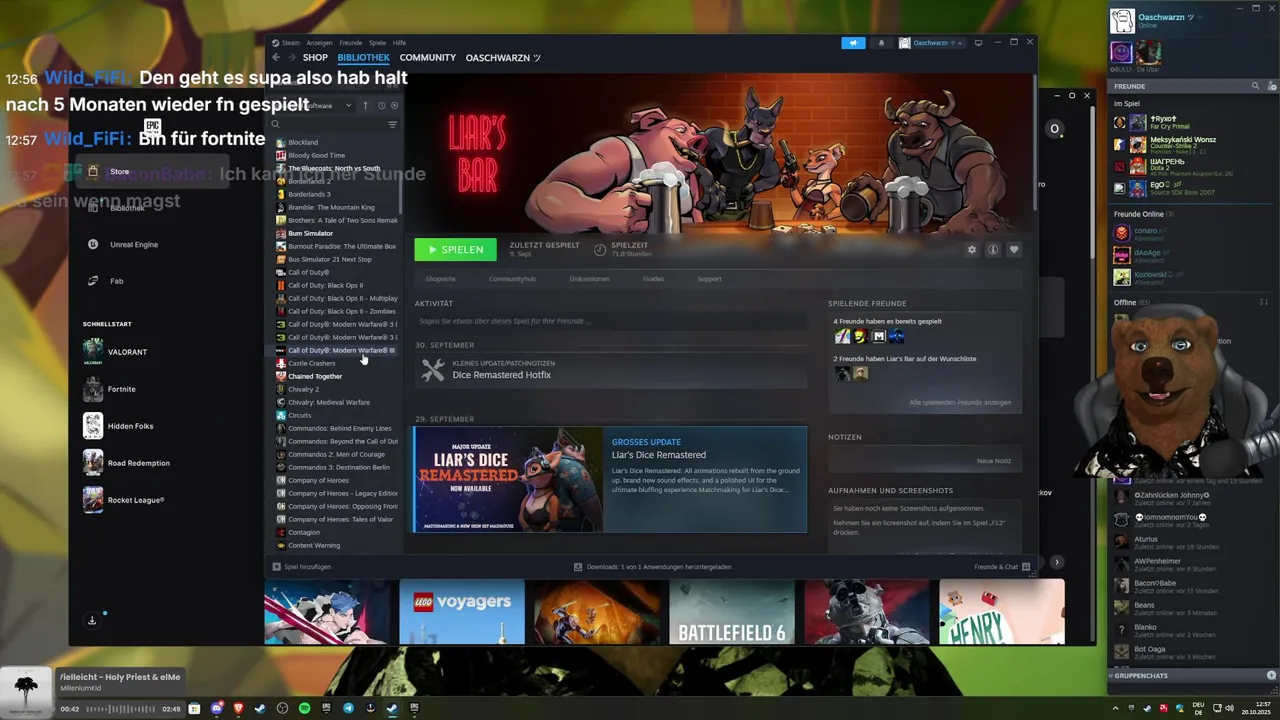Select Chivalry 2 in the library
This screenshot has width=1280, height=720.
(x=303, y=389)
